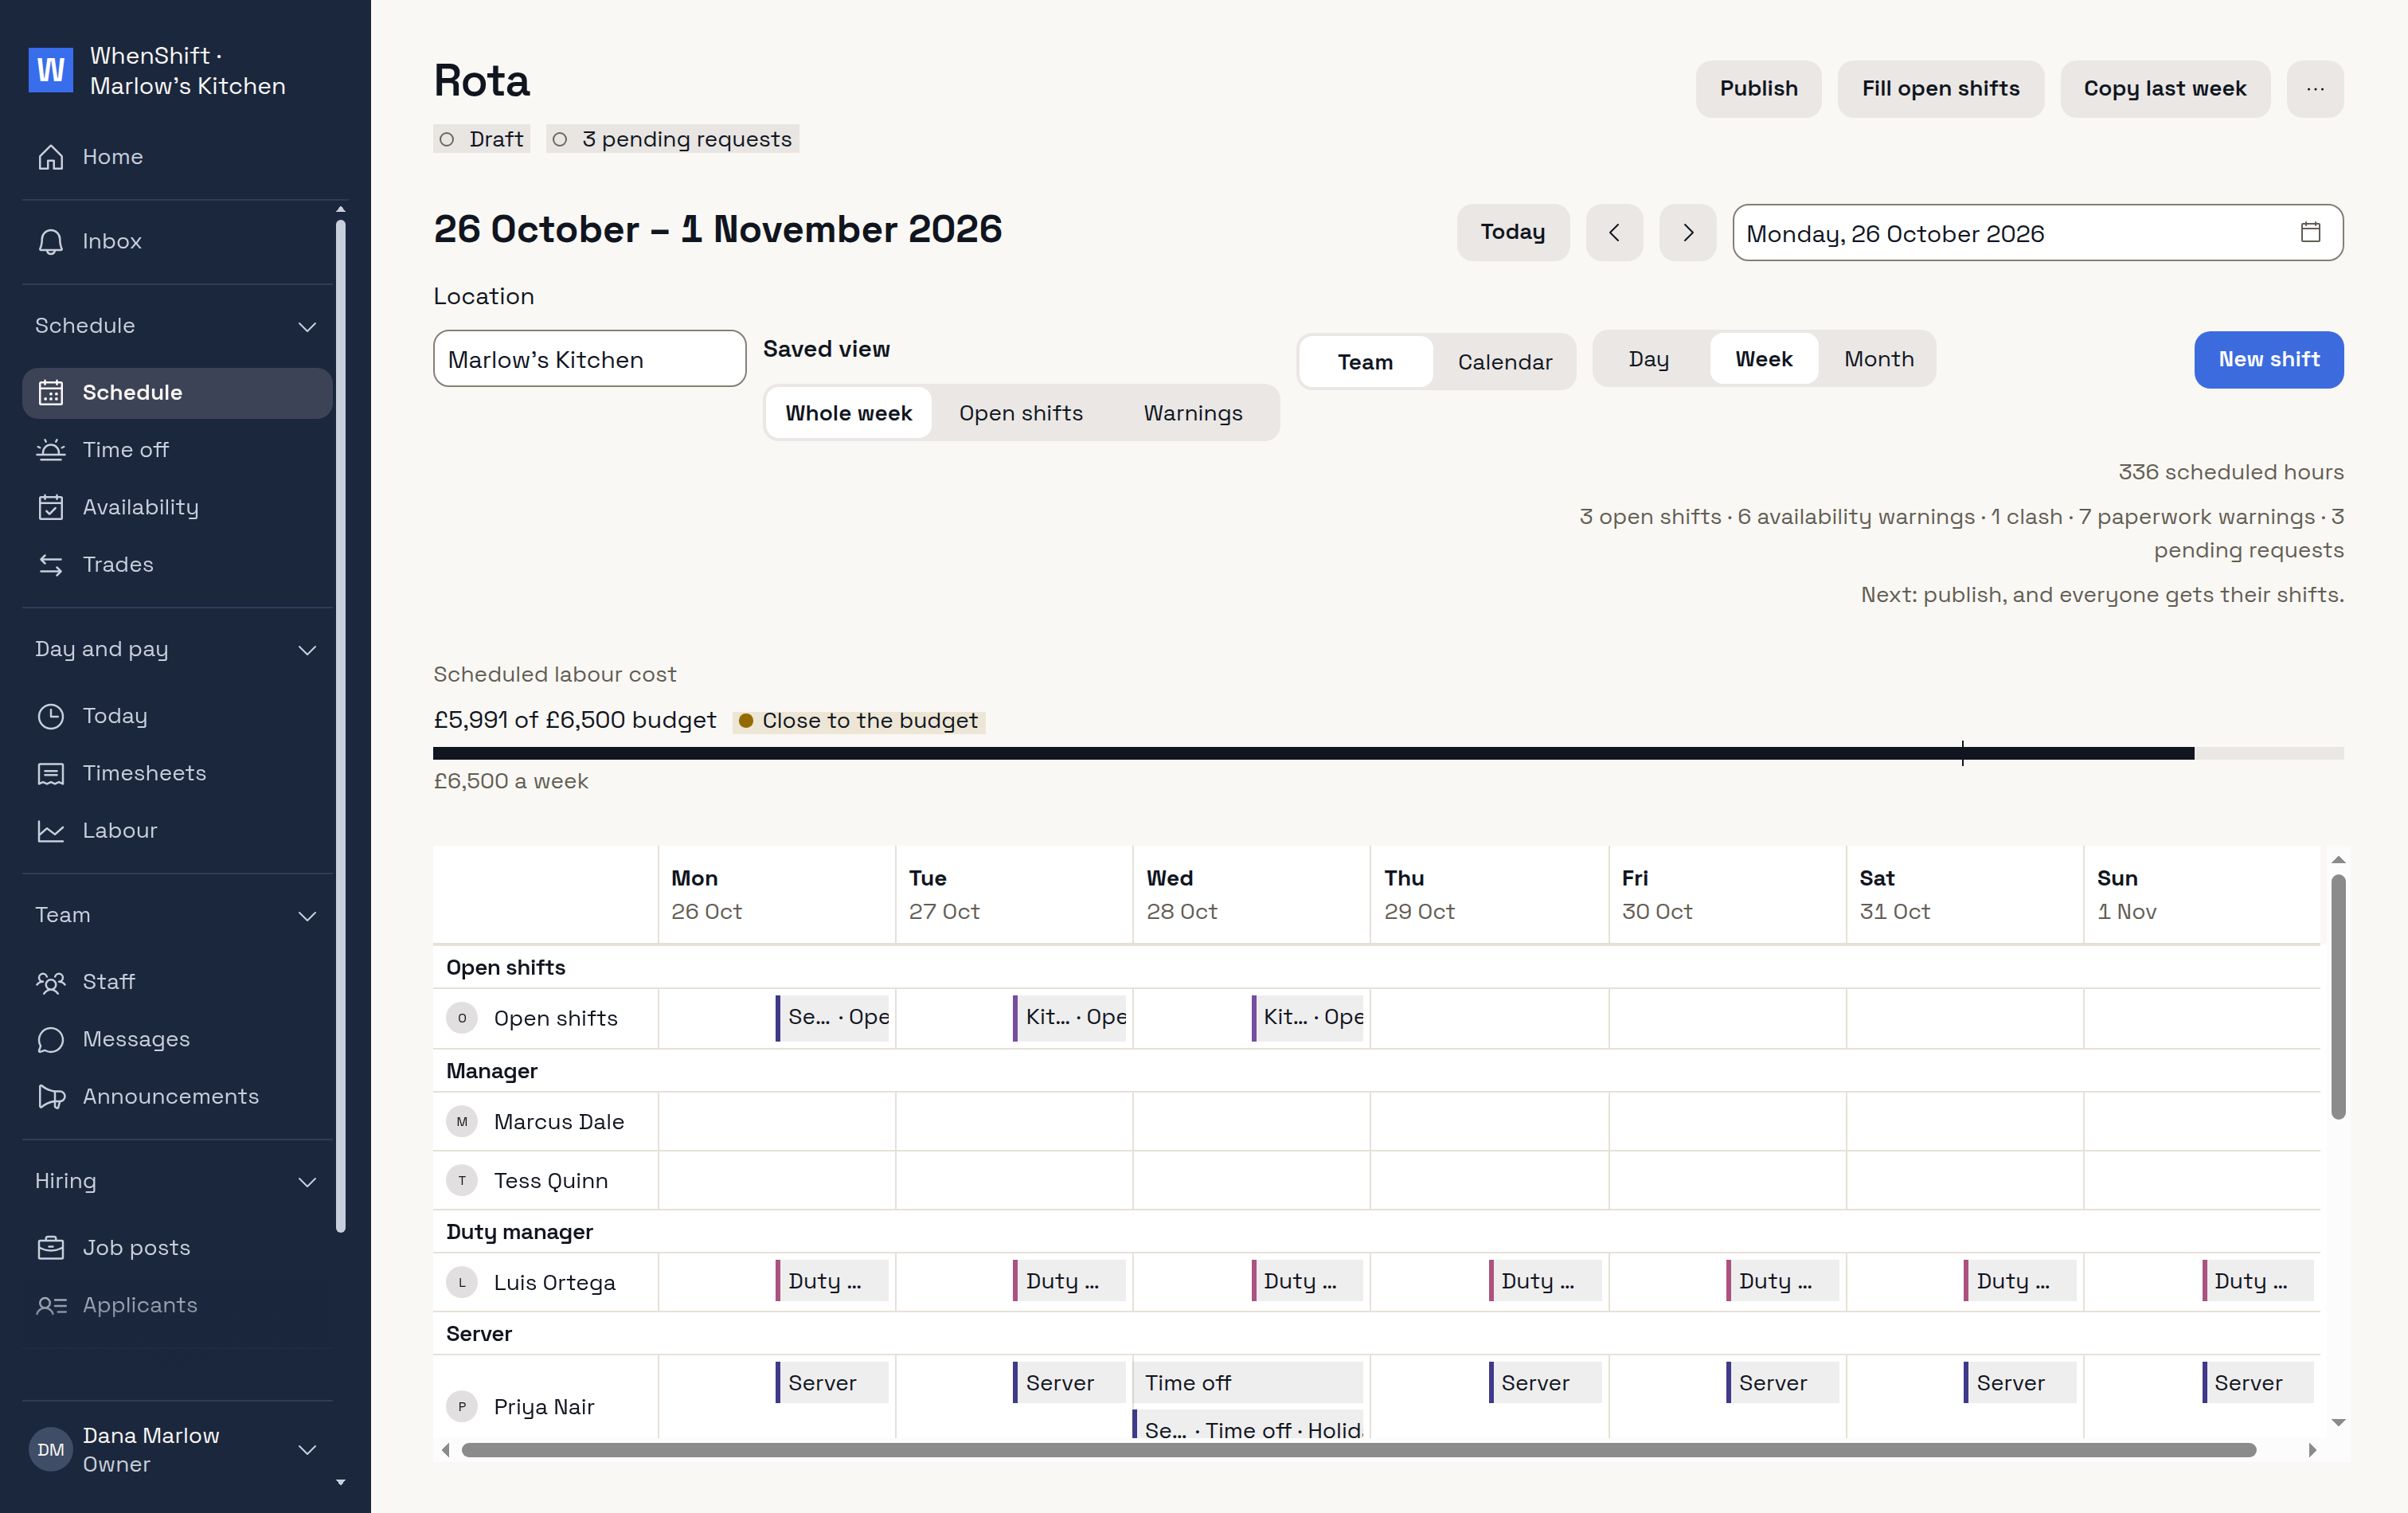Open the Job posts briefcase icon
Viewport: 2408px width, 1513px height.
coord(51,1249)
